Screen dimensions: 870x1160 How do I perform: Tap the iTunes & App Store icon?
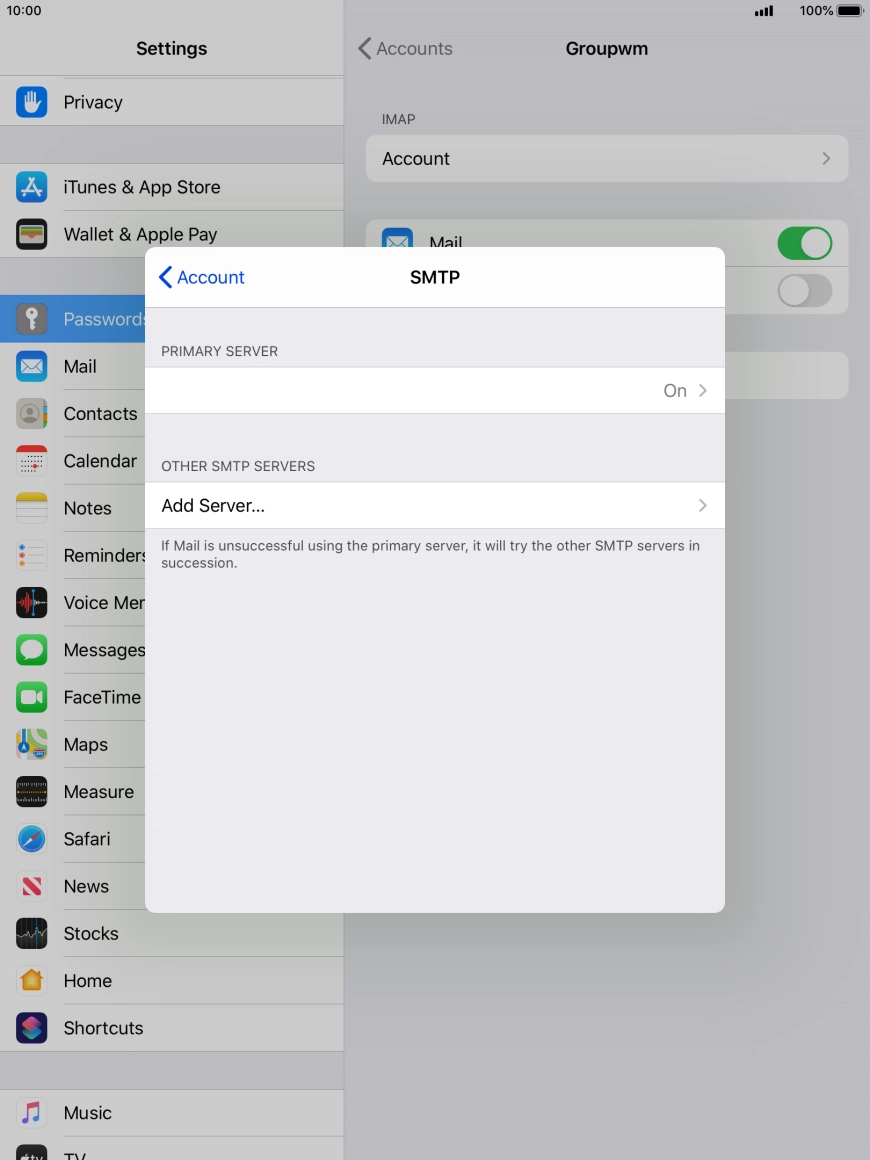point(32,187)
